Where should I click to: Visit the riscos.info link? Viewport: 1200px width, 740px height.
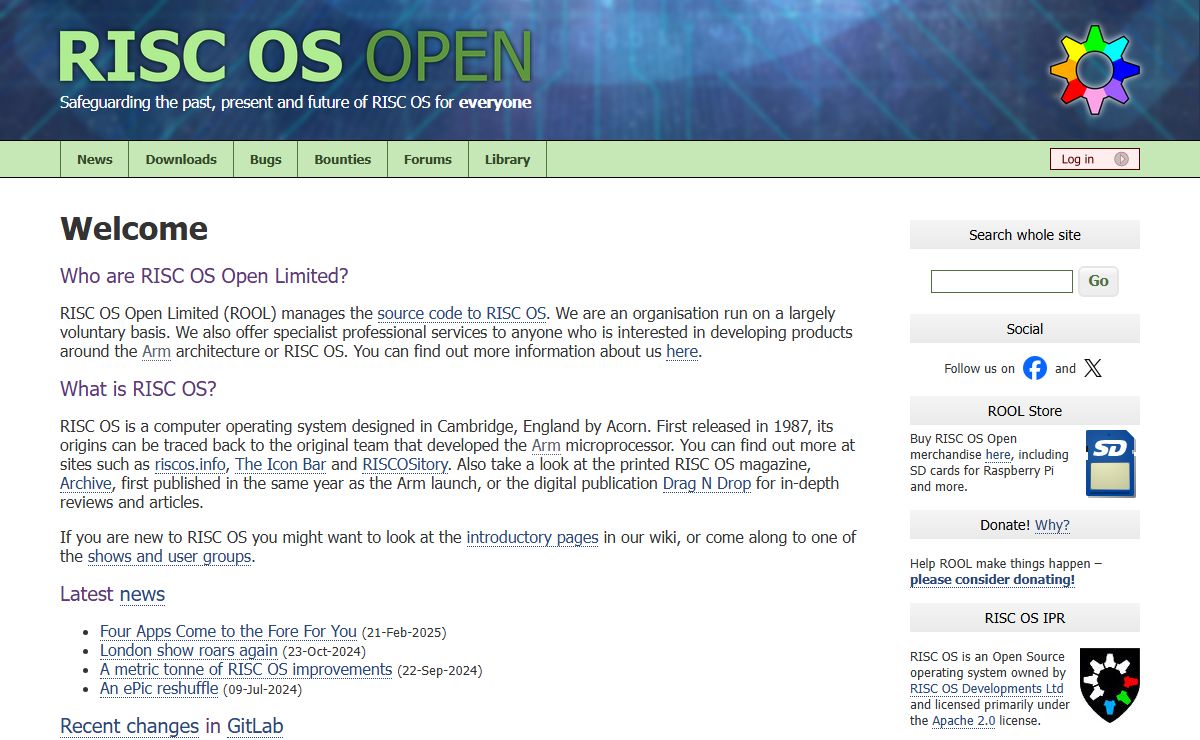pos(190,464)
